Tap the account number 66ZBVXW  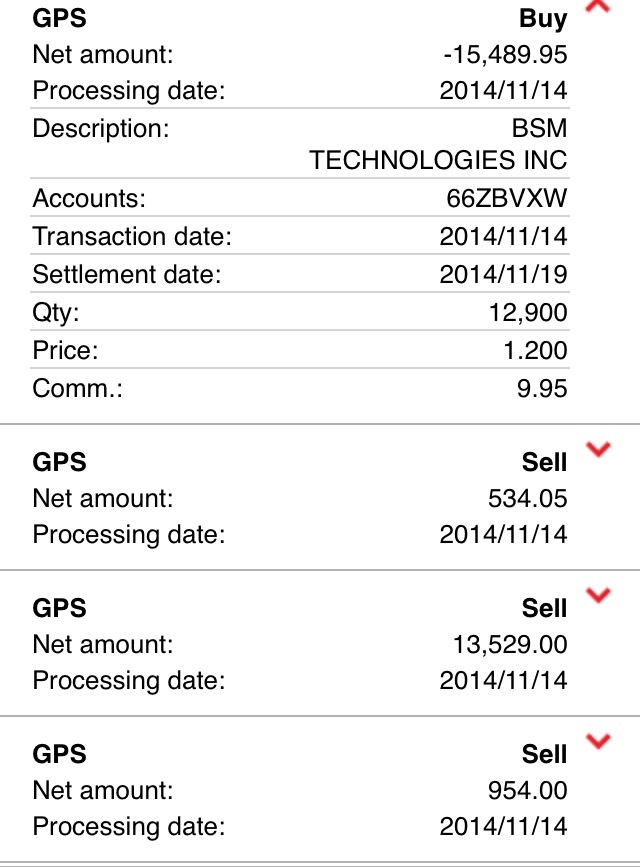[x=506, y=199]
